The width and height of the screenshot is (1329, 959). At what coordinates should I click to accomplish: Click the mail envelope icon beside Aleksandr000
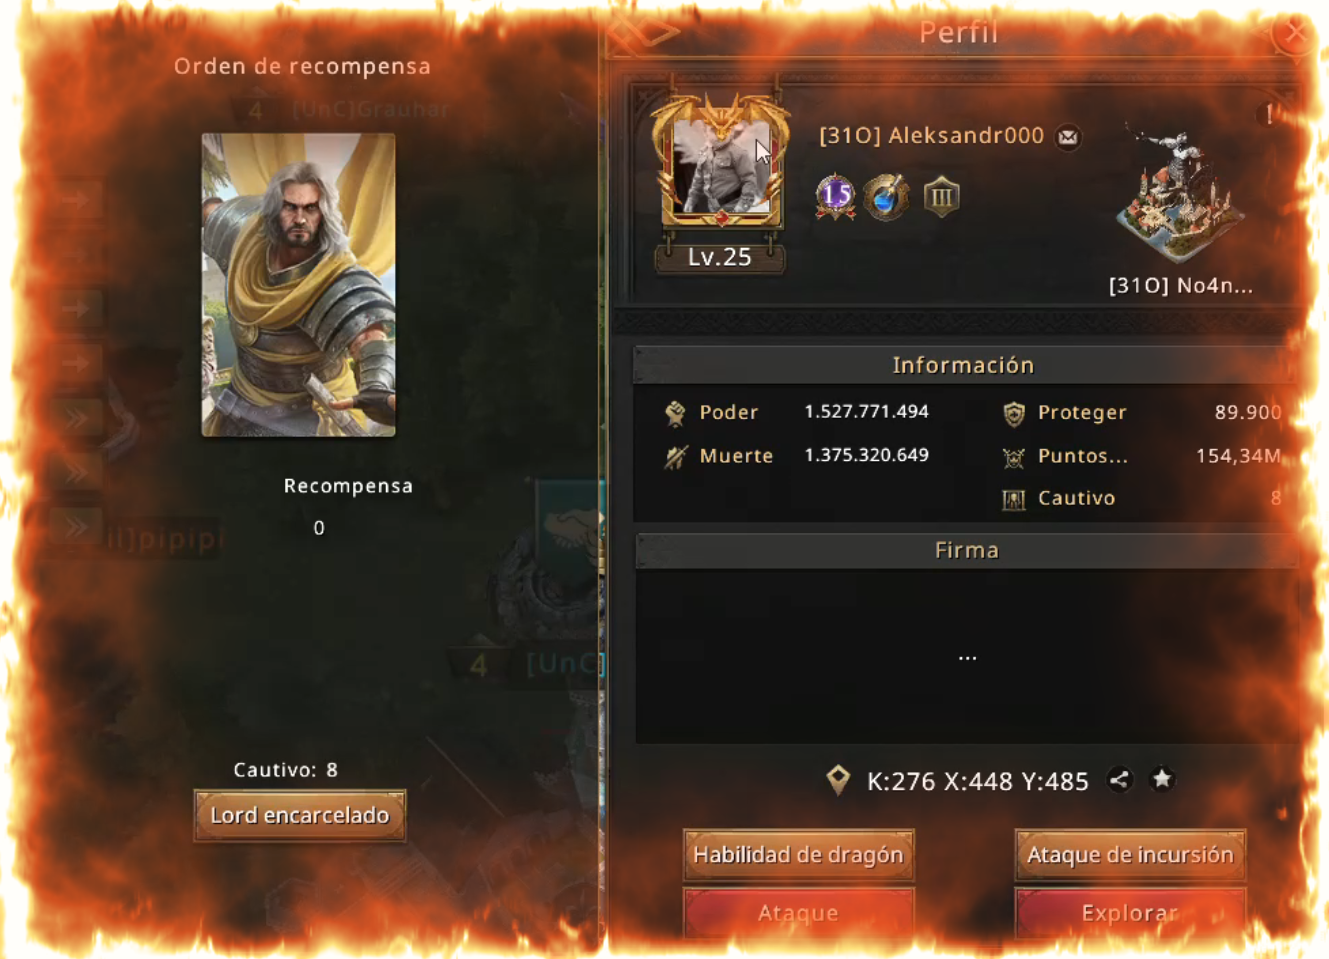[1068, 137]
